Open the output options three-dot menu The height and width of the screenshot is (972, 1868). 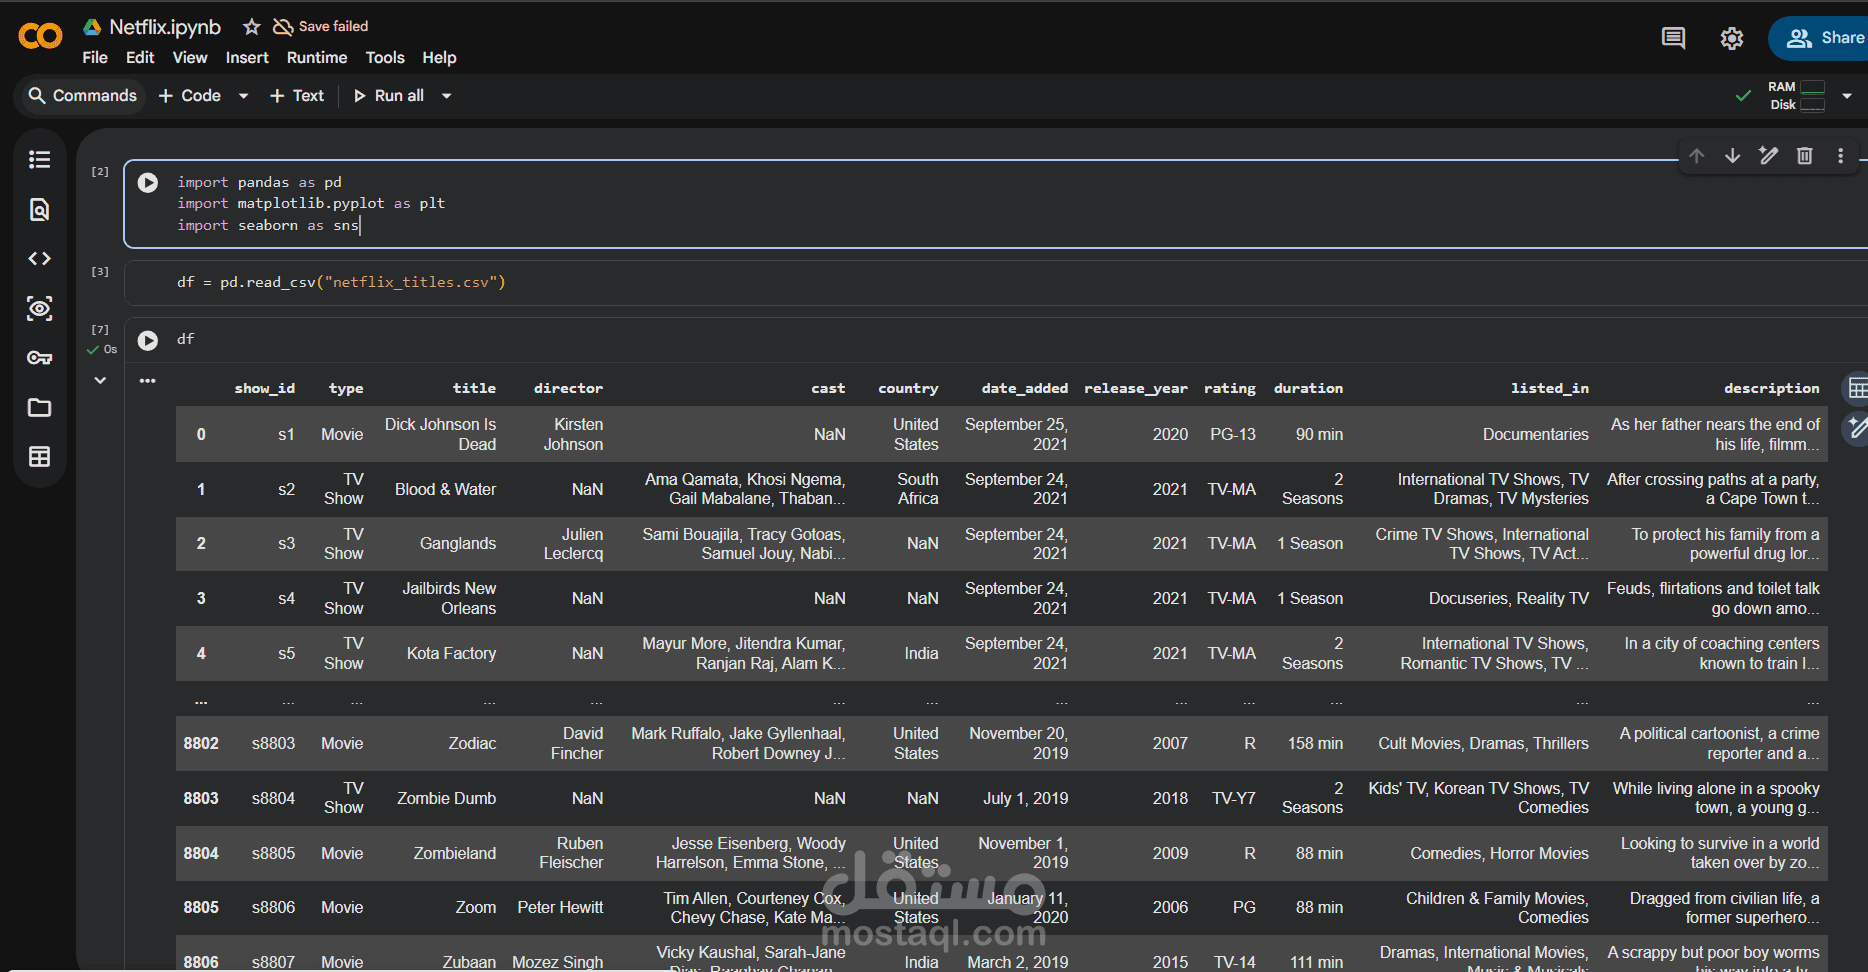(148, 381)
